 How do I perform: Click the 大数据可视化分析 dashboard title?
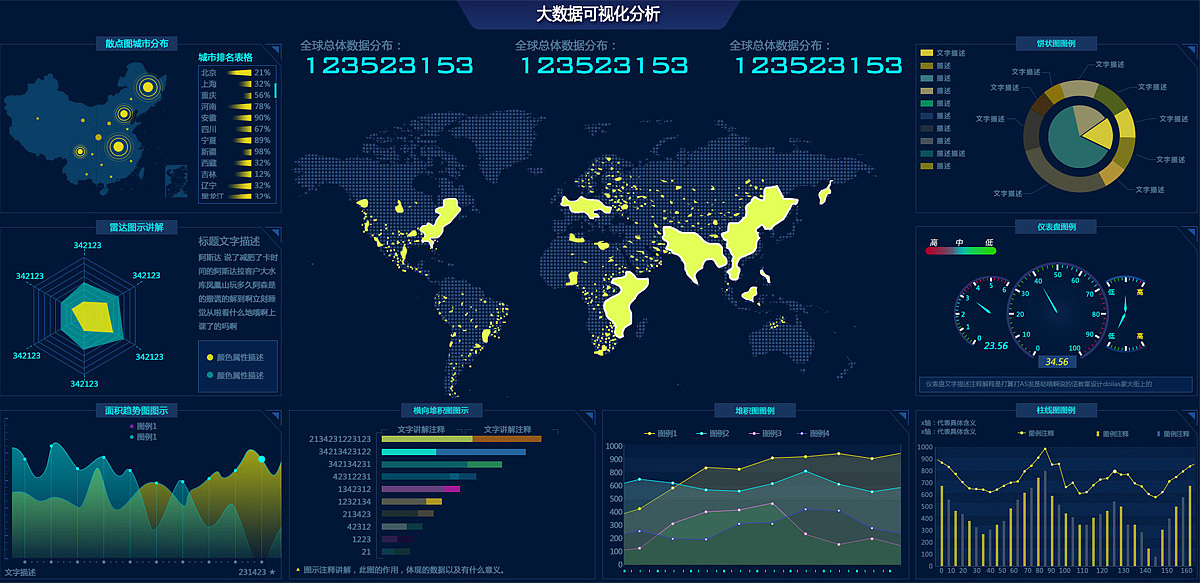(598, 14)
